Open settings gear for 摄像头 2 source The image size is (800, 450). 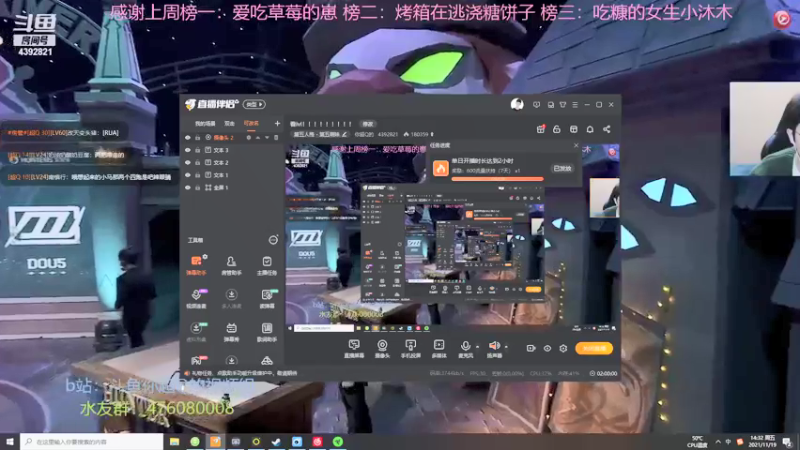click(248, 138)
